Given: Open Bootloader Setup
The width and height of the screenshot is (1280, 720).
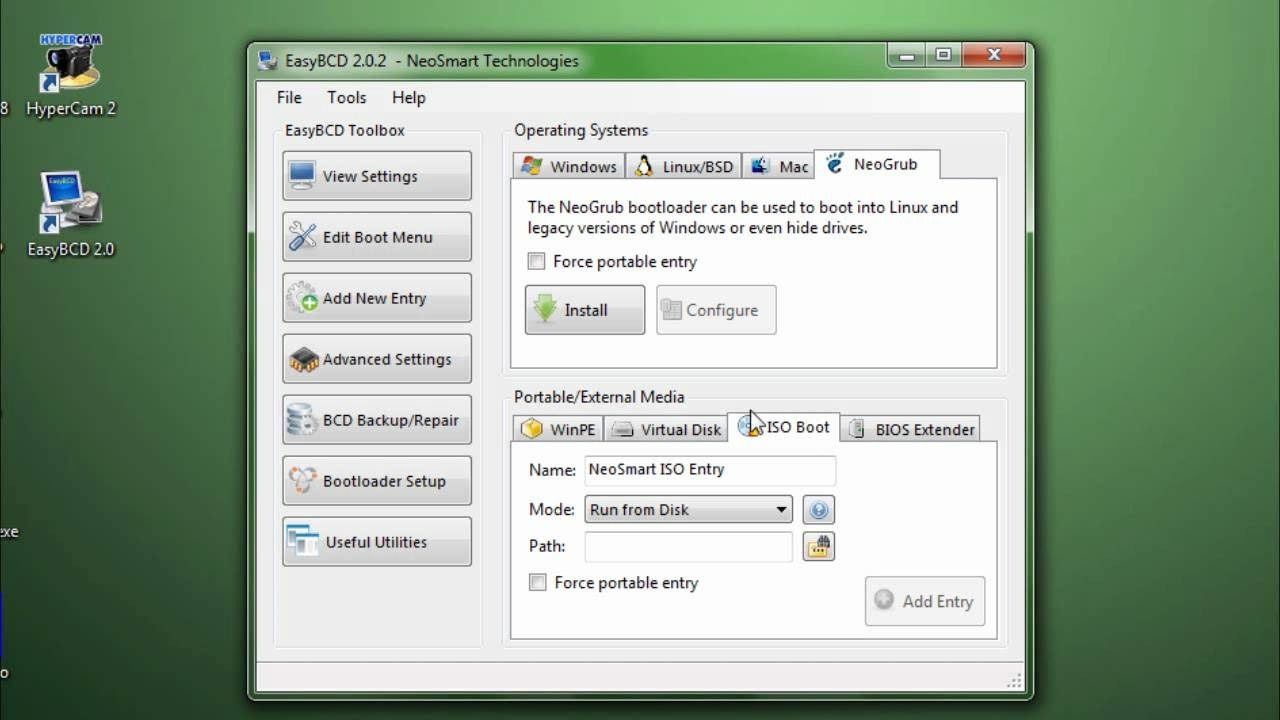Looking at the screenshot, I should click(377, 481).
